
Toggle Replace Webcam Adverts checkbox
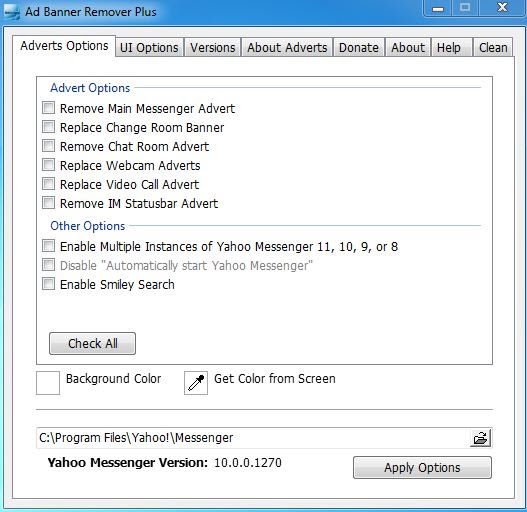point(48,165)
